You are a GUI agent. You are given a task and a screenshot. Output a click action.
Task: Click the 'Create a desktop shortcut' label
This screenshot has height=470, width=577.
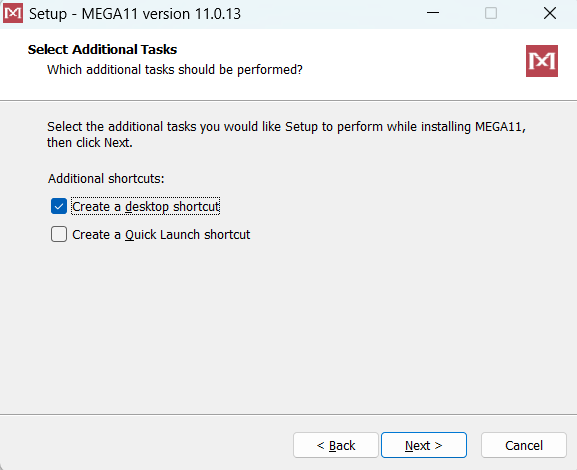(146, 206)
